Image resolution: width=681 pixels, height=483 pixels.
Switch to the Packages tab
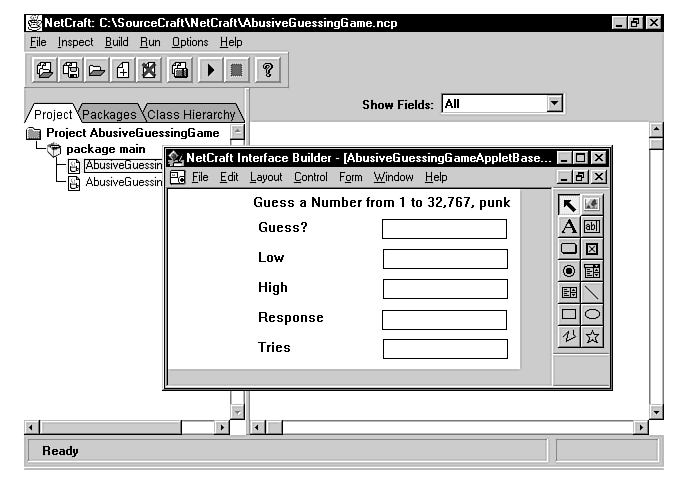[x=109, y=114]
